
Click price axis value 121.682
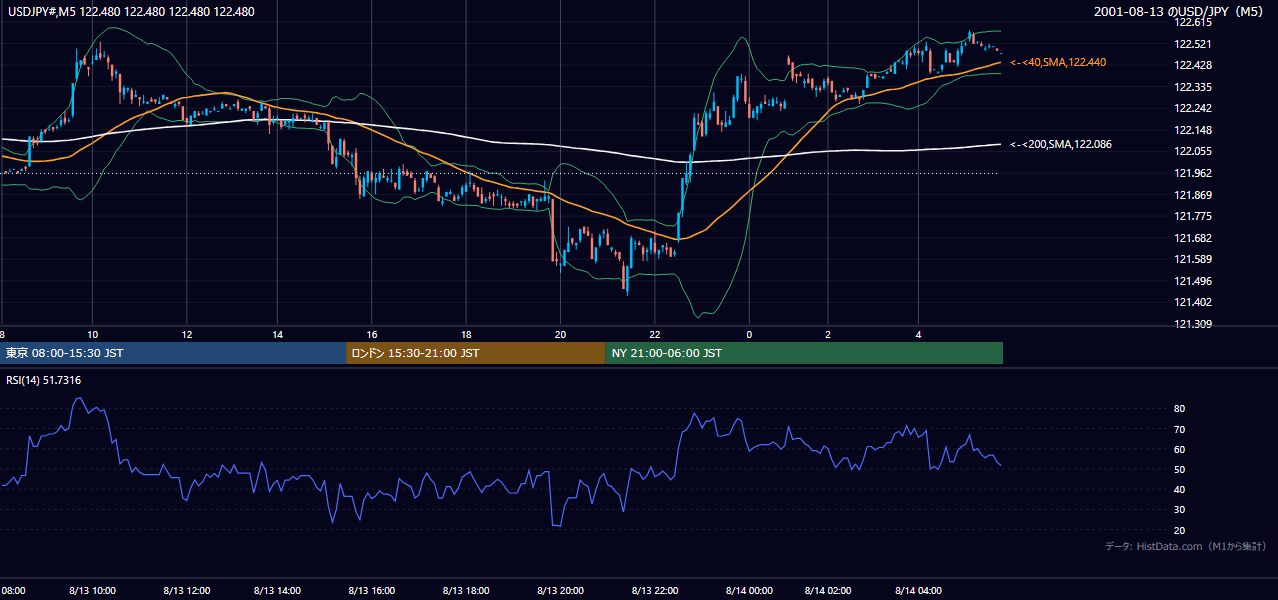point(1194,238)
